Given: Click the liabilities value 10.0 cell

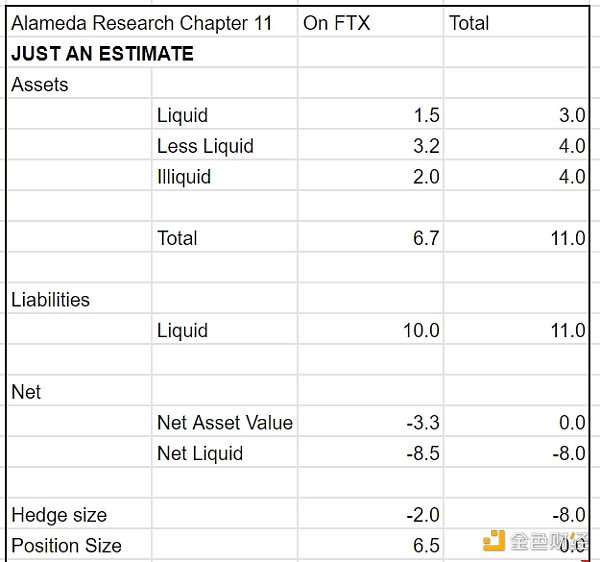Looking at the screenshot, I should coord(421,331).
